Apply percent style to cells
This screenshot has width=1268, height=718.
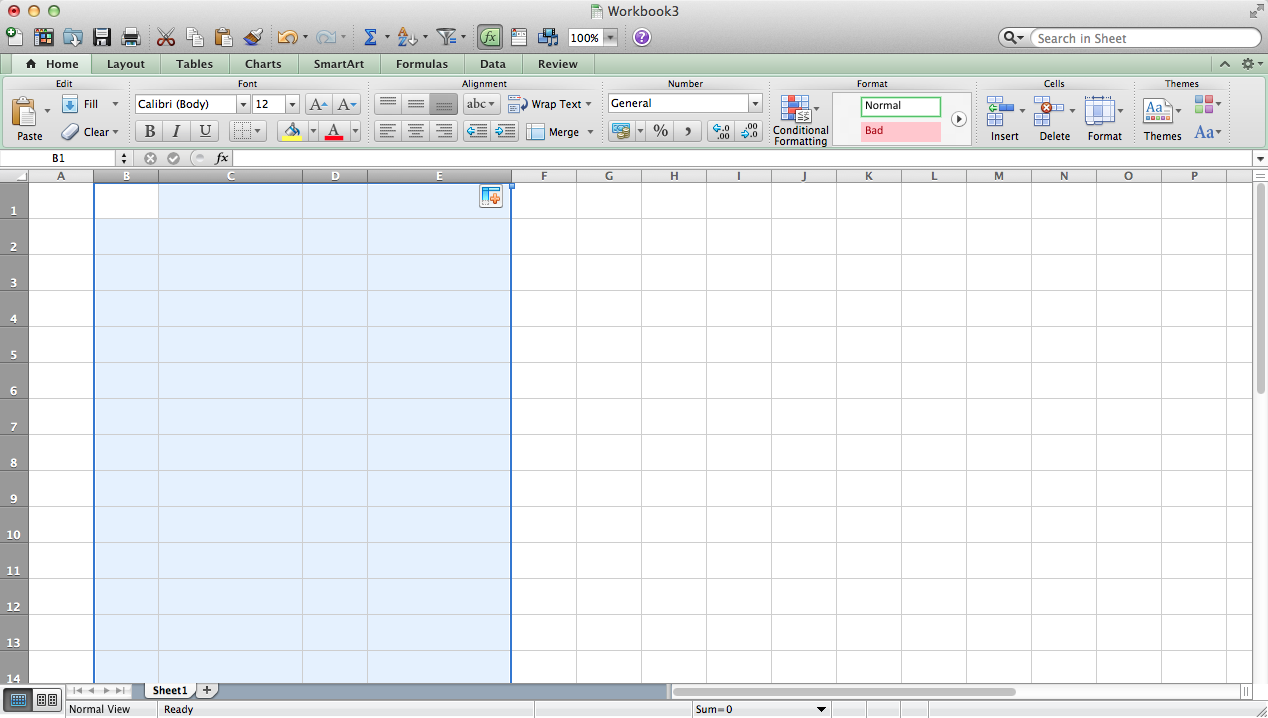(x=660, y=131)
